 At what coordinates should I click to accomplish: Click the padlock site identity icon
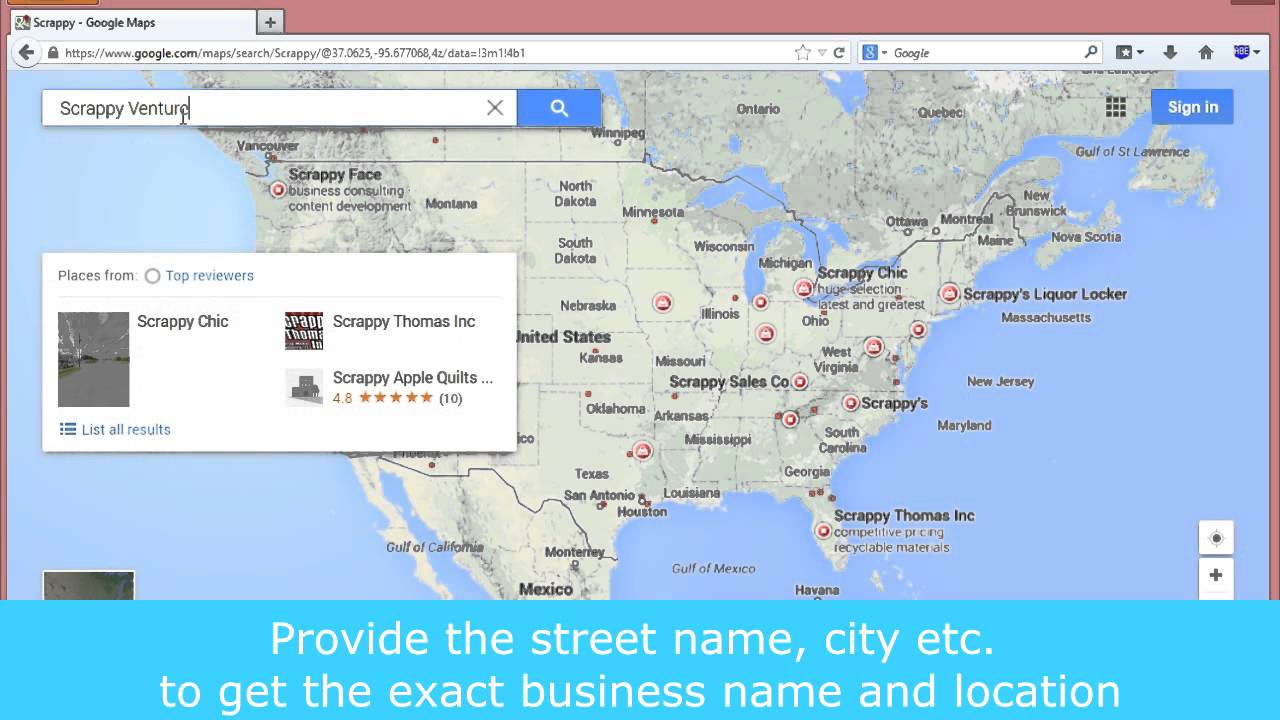(53, 53)
